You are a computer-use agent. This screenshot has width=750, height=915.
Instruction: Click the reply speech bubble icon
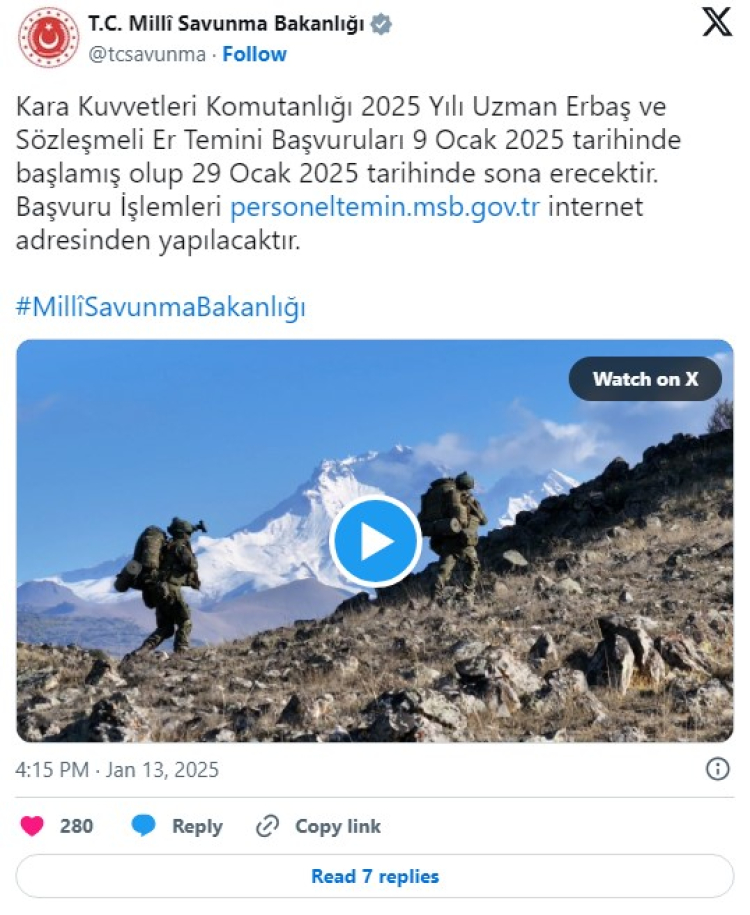pyautogui.click(x=143, y=826)
